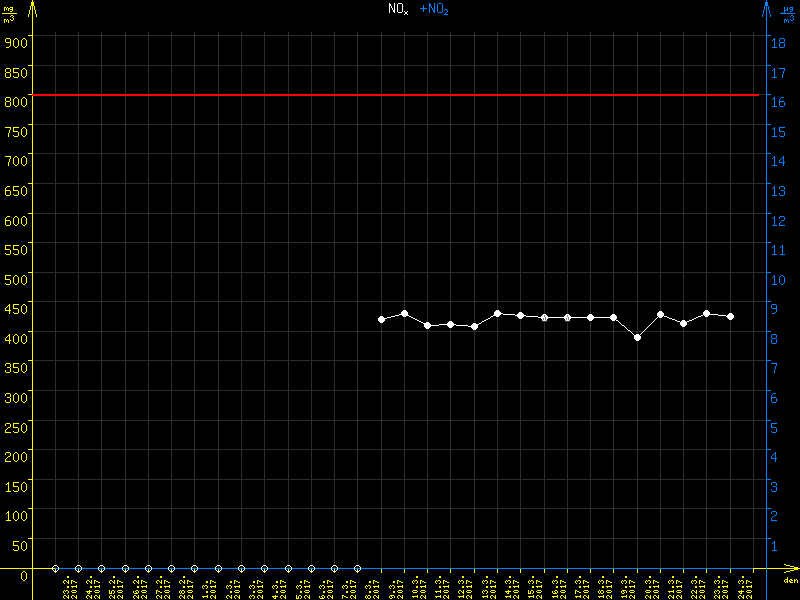Click the NOx legend label at top

pyautogui.click(x=398, y=8)
